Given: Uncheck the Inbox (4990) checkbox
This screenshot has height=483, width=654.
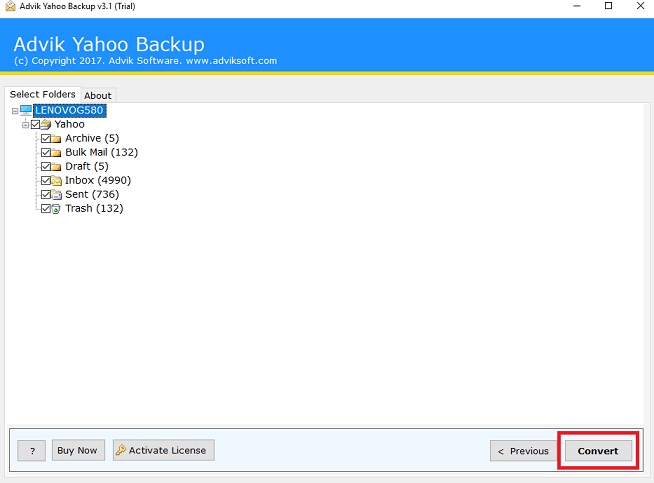Looking at the screenshot, I should pyautogui.click(x=46, y=180).
